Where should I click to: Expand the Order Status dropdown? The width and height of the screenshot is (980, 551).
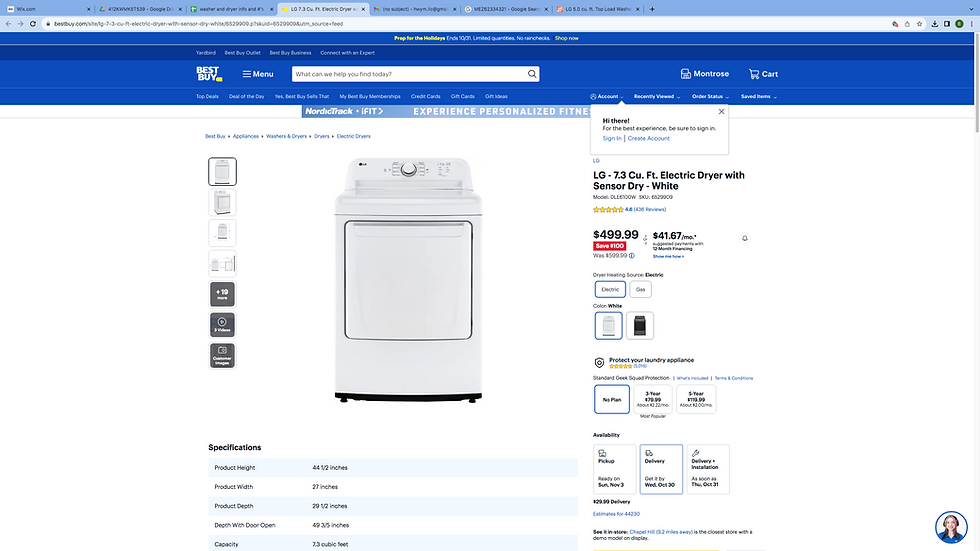click(x=710, y=96)
